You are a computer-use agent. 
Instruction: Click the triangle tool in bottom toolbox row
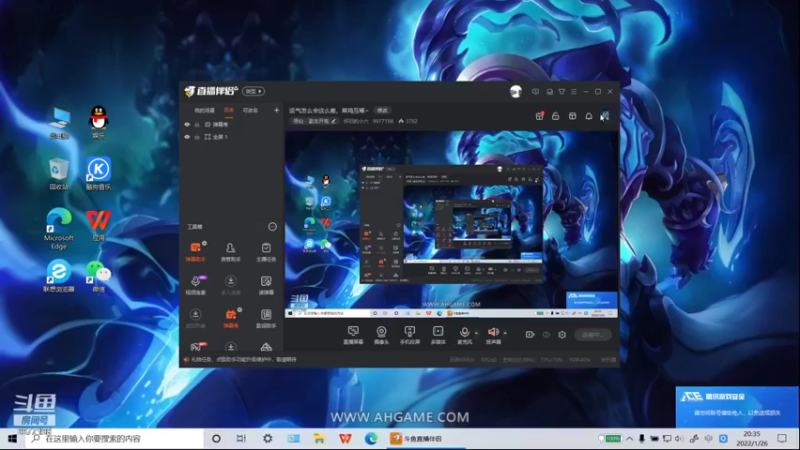266,347
